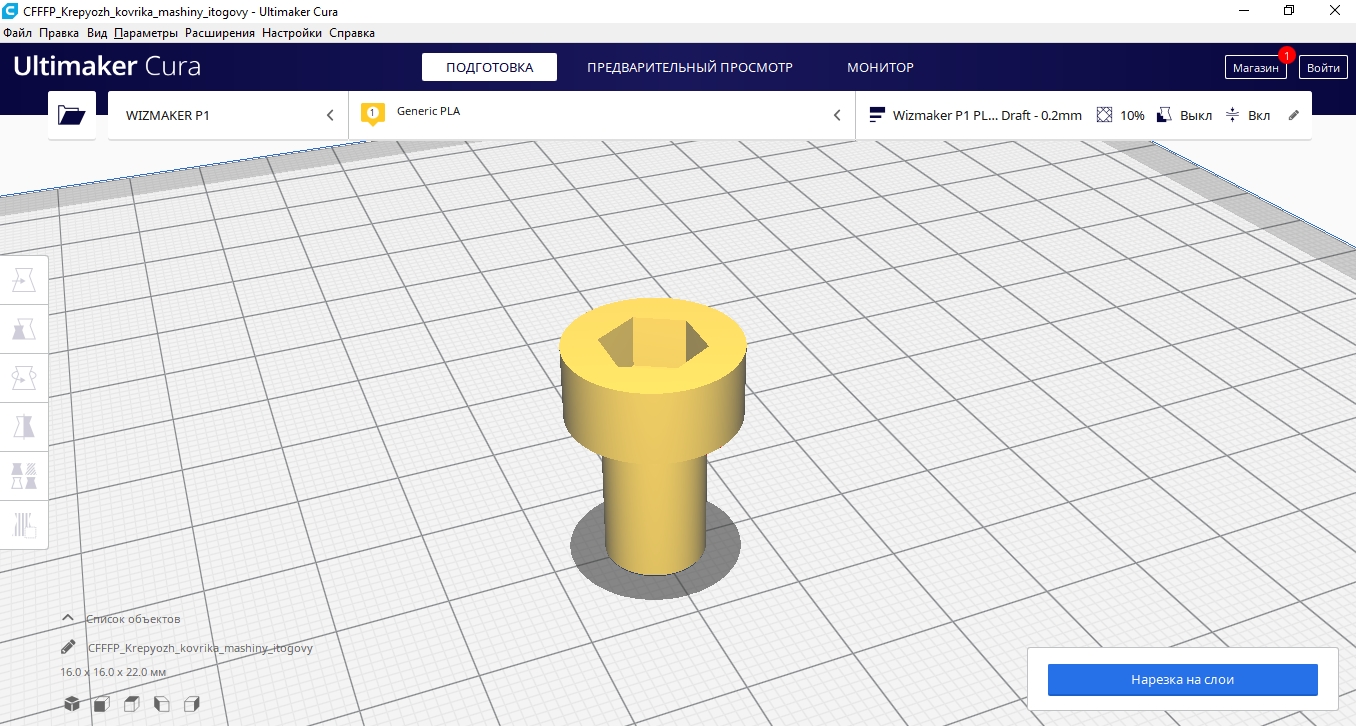The image size is (1356, 726).
Task: Collapse the Список объектов list
Action: [x=68, y=618]
